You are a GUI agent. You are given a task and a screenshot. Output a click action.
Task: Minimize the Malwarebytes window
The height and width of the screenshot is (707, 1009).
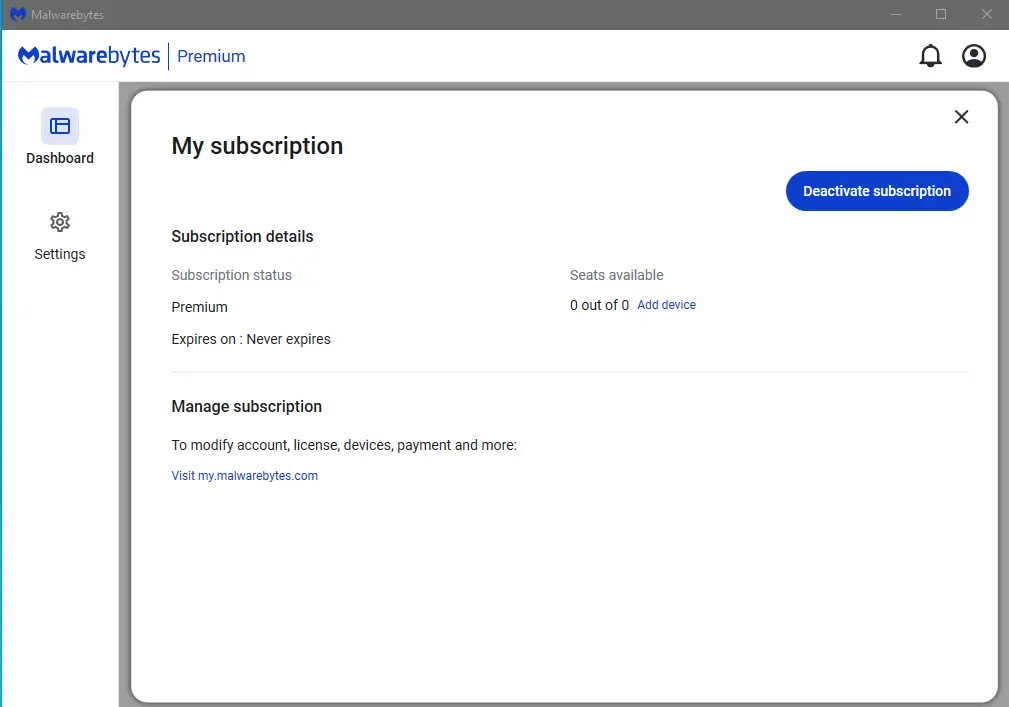pyautogui.click(x=896, y=14)
